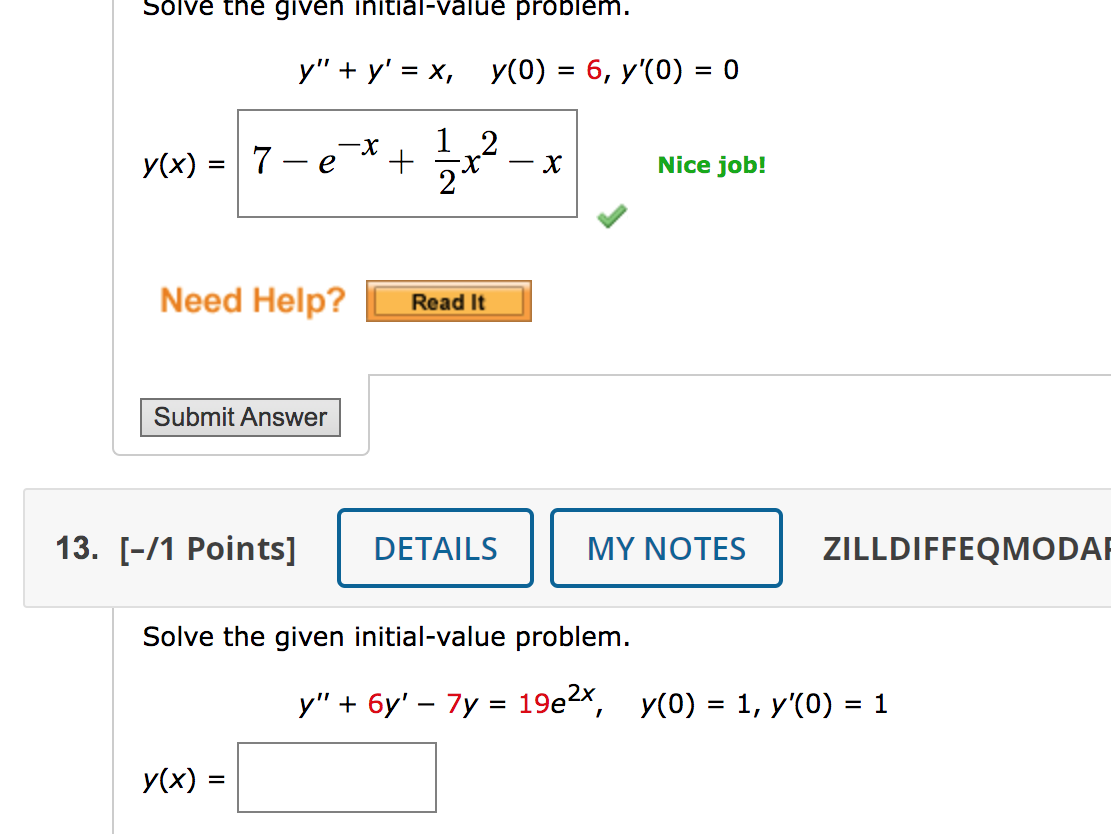Click the Nice job! feedback message

point(711,165)
